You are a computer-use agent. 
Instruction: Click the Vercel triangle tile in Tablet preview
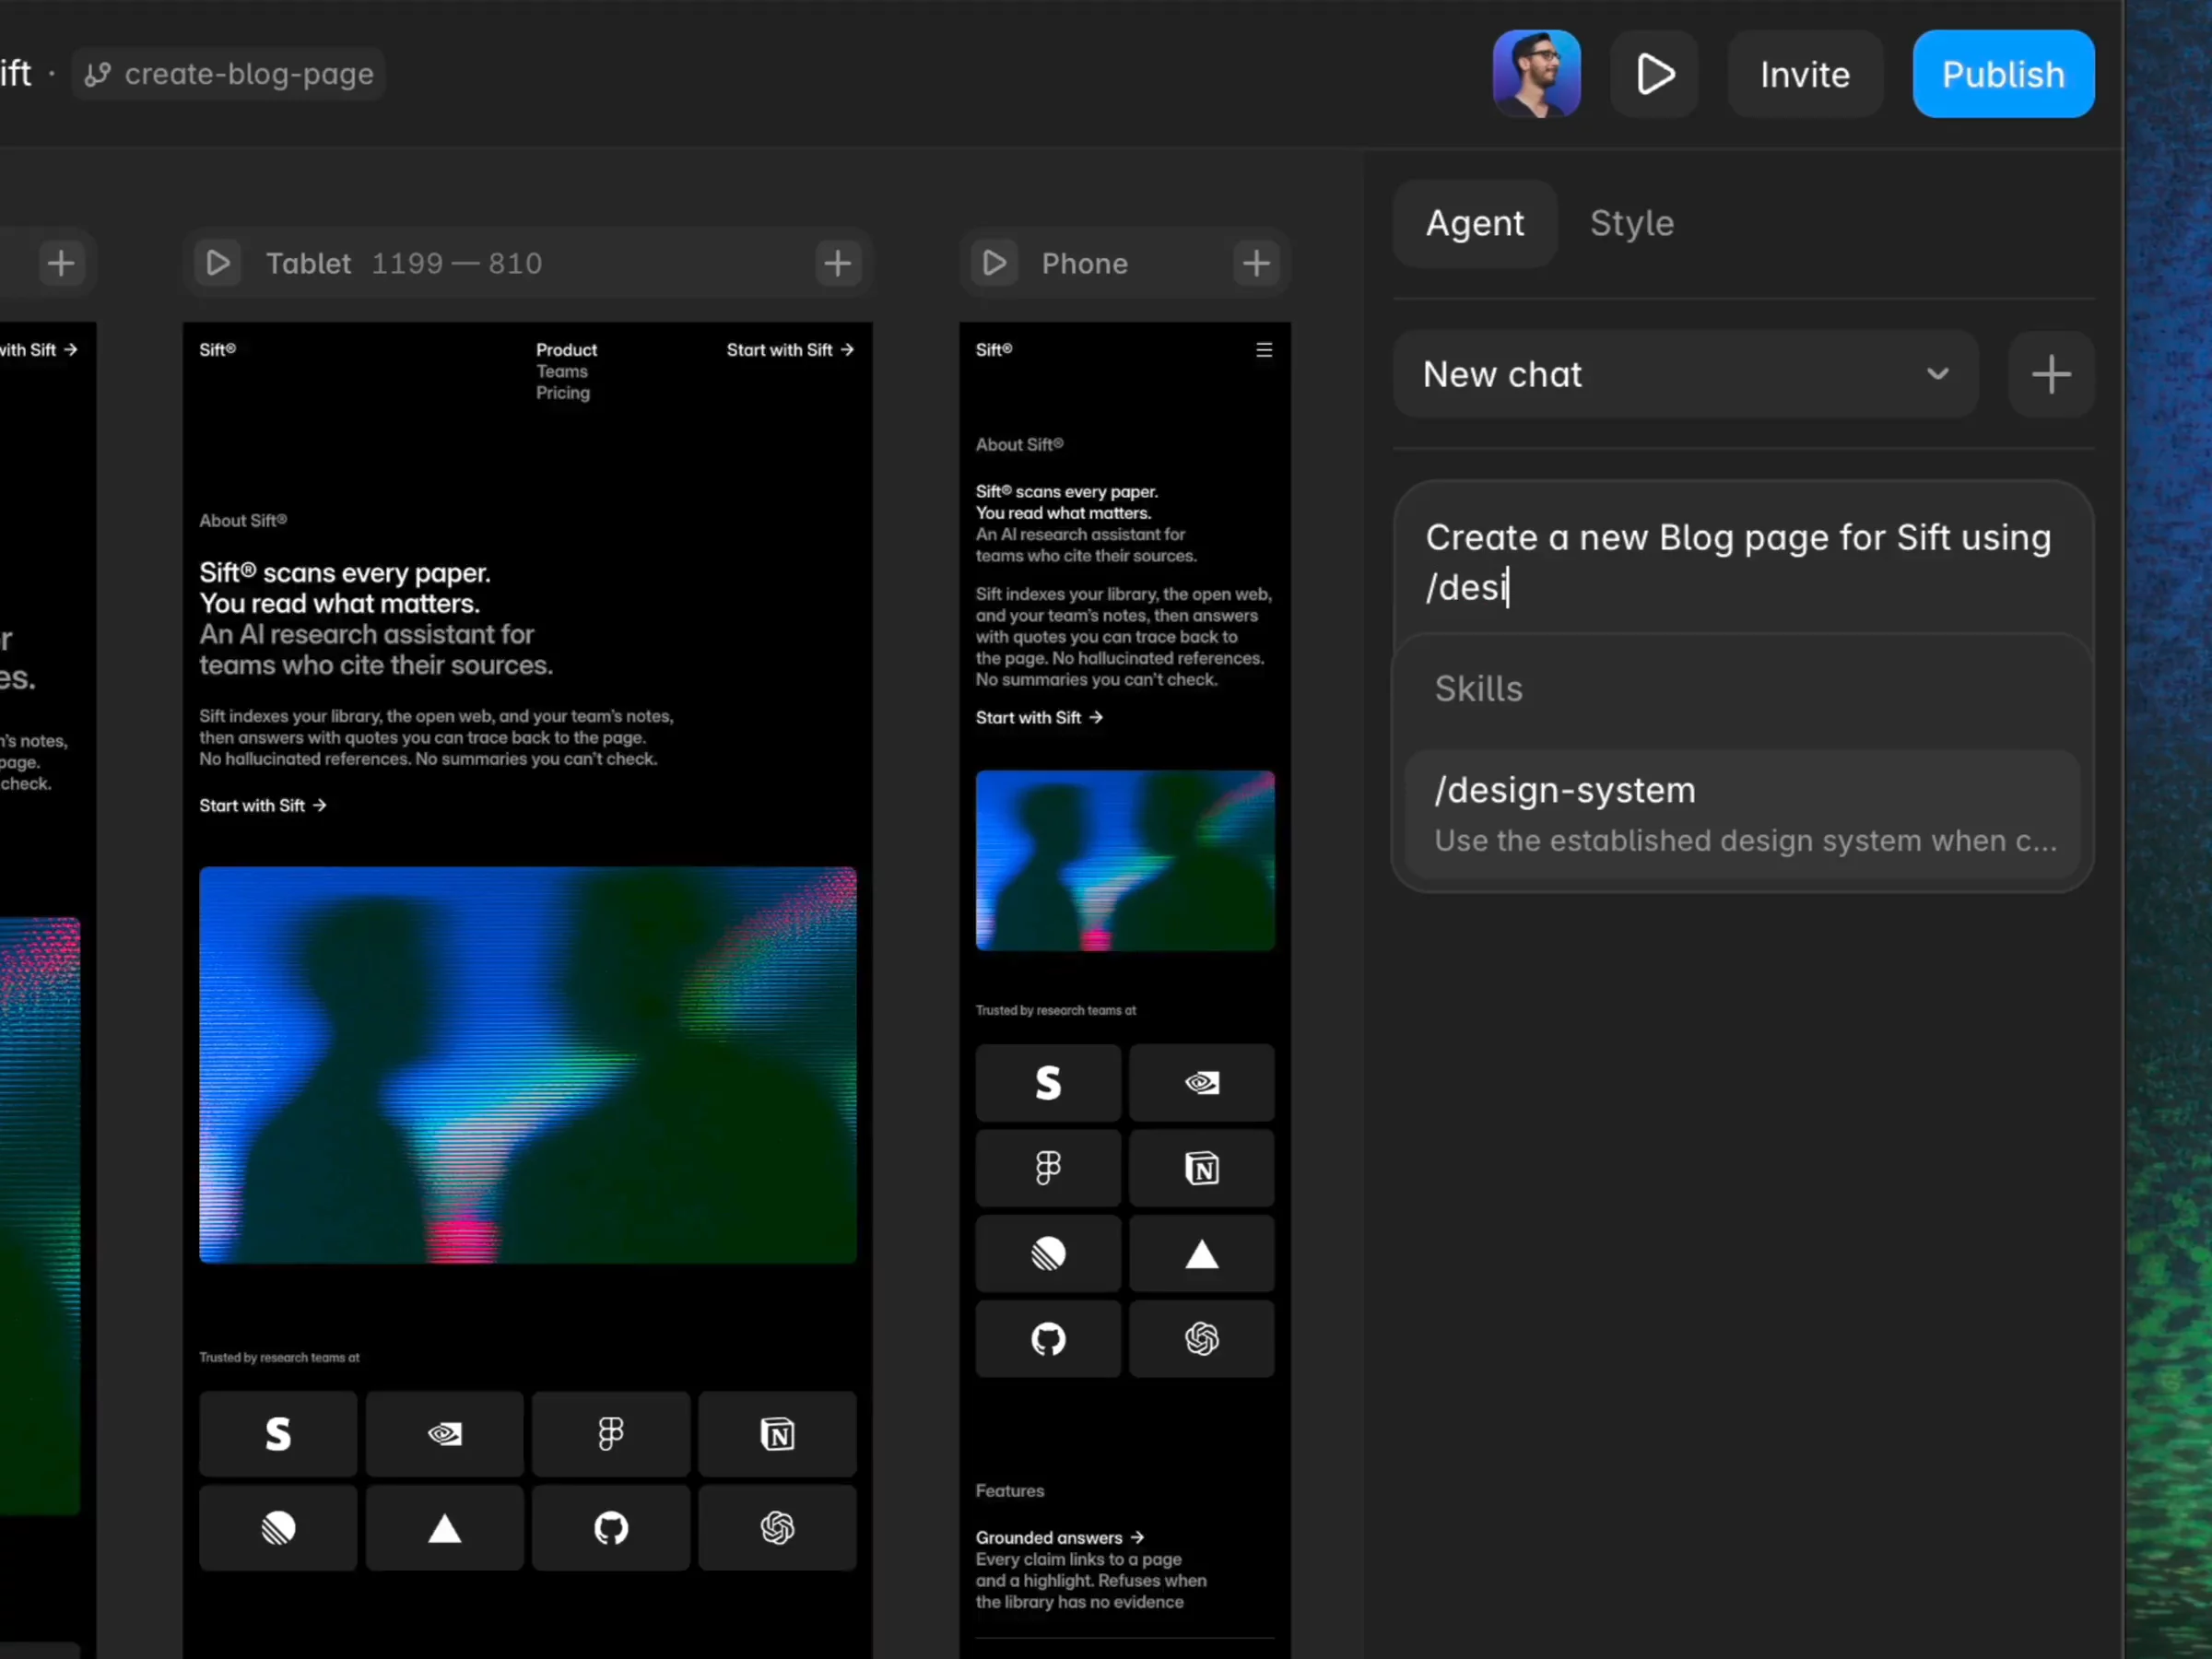tap(445, 1528)
